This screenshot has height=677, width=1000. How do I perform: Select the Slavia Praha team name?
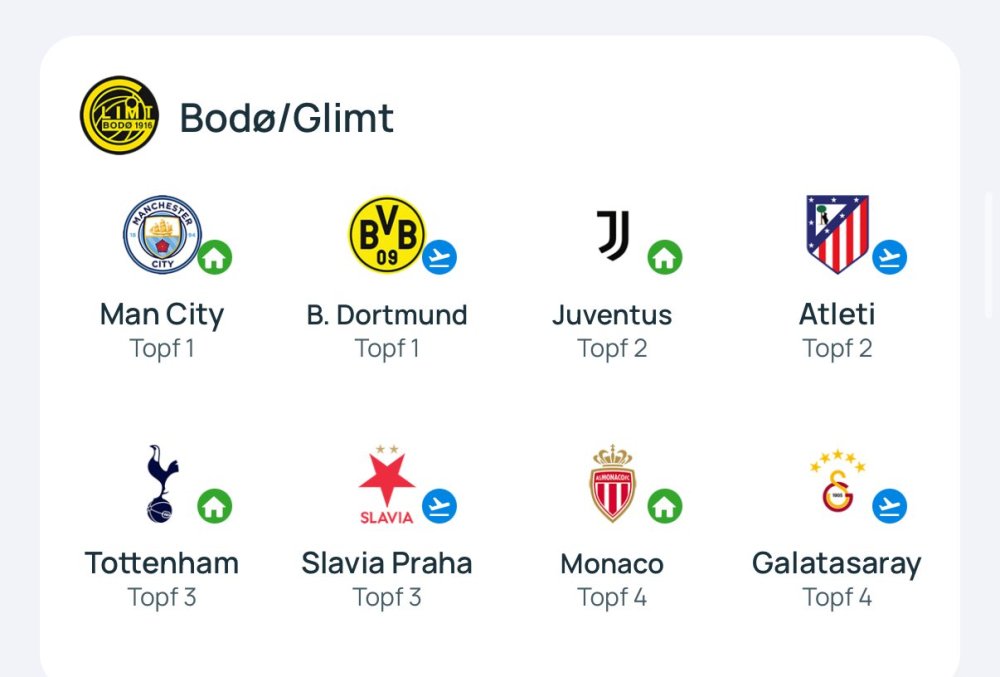[387, 563]
